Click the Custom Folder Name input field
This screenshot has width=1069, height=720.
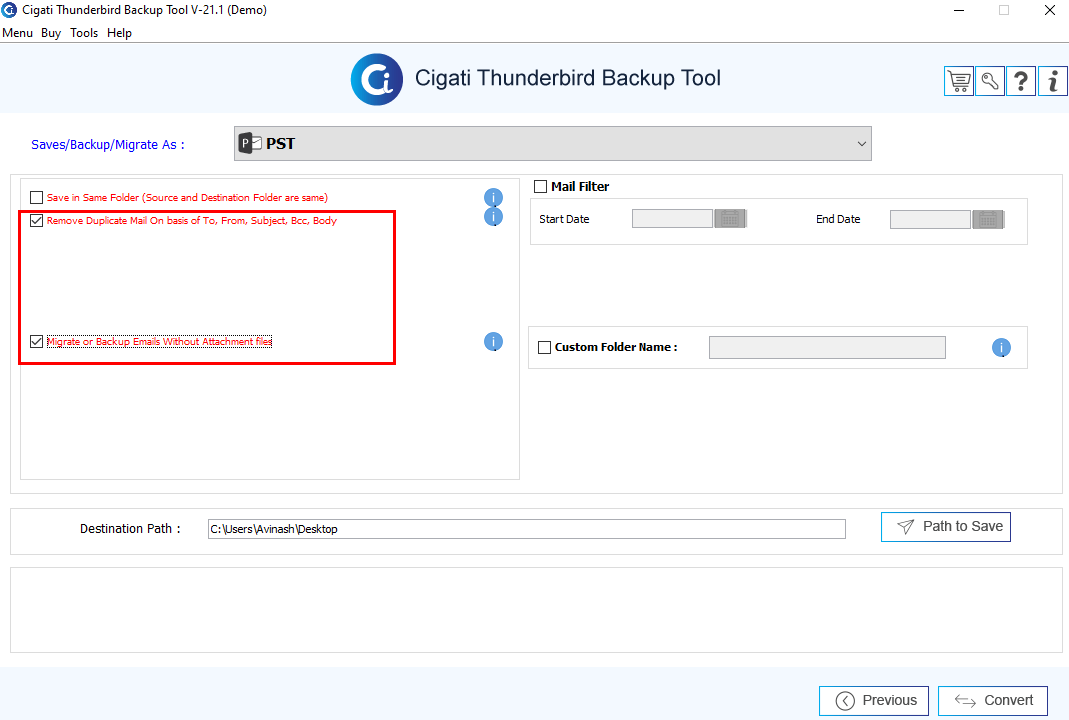827,348
